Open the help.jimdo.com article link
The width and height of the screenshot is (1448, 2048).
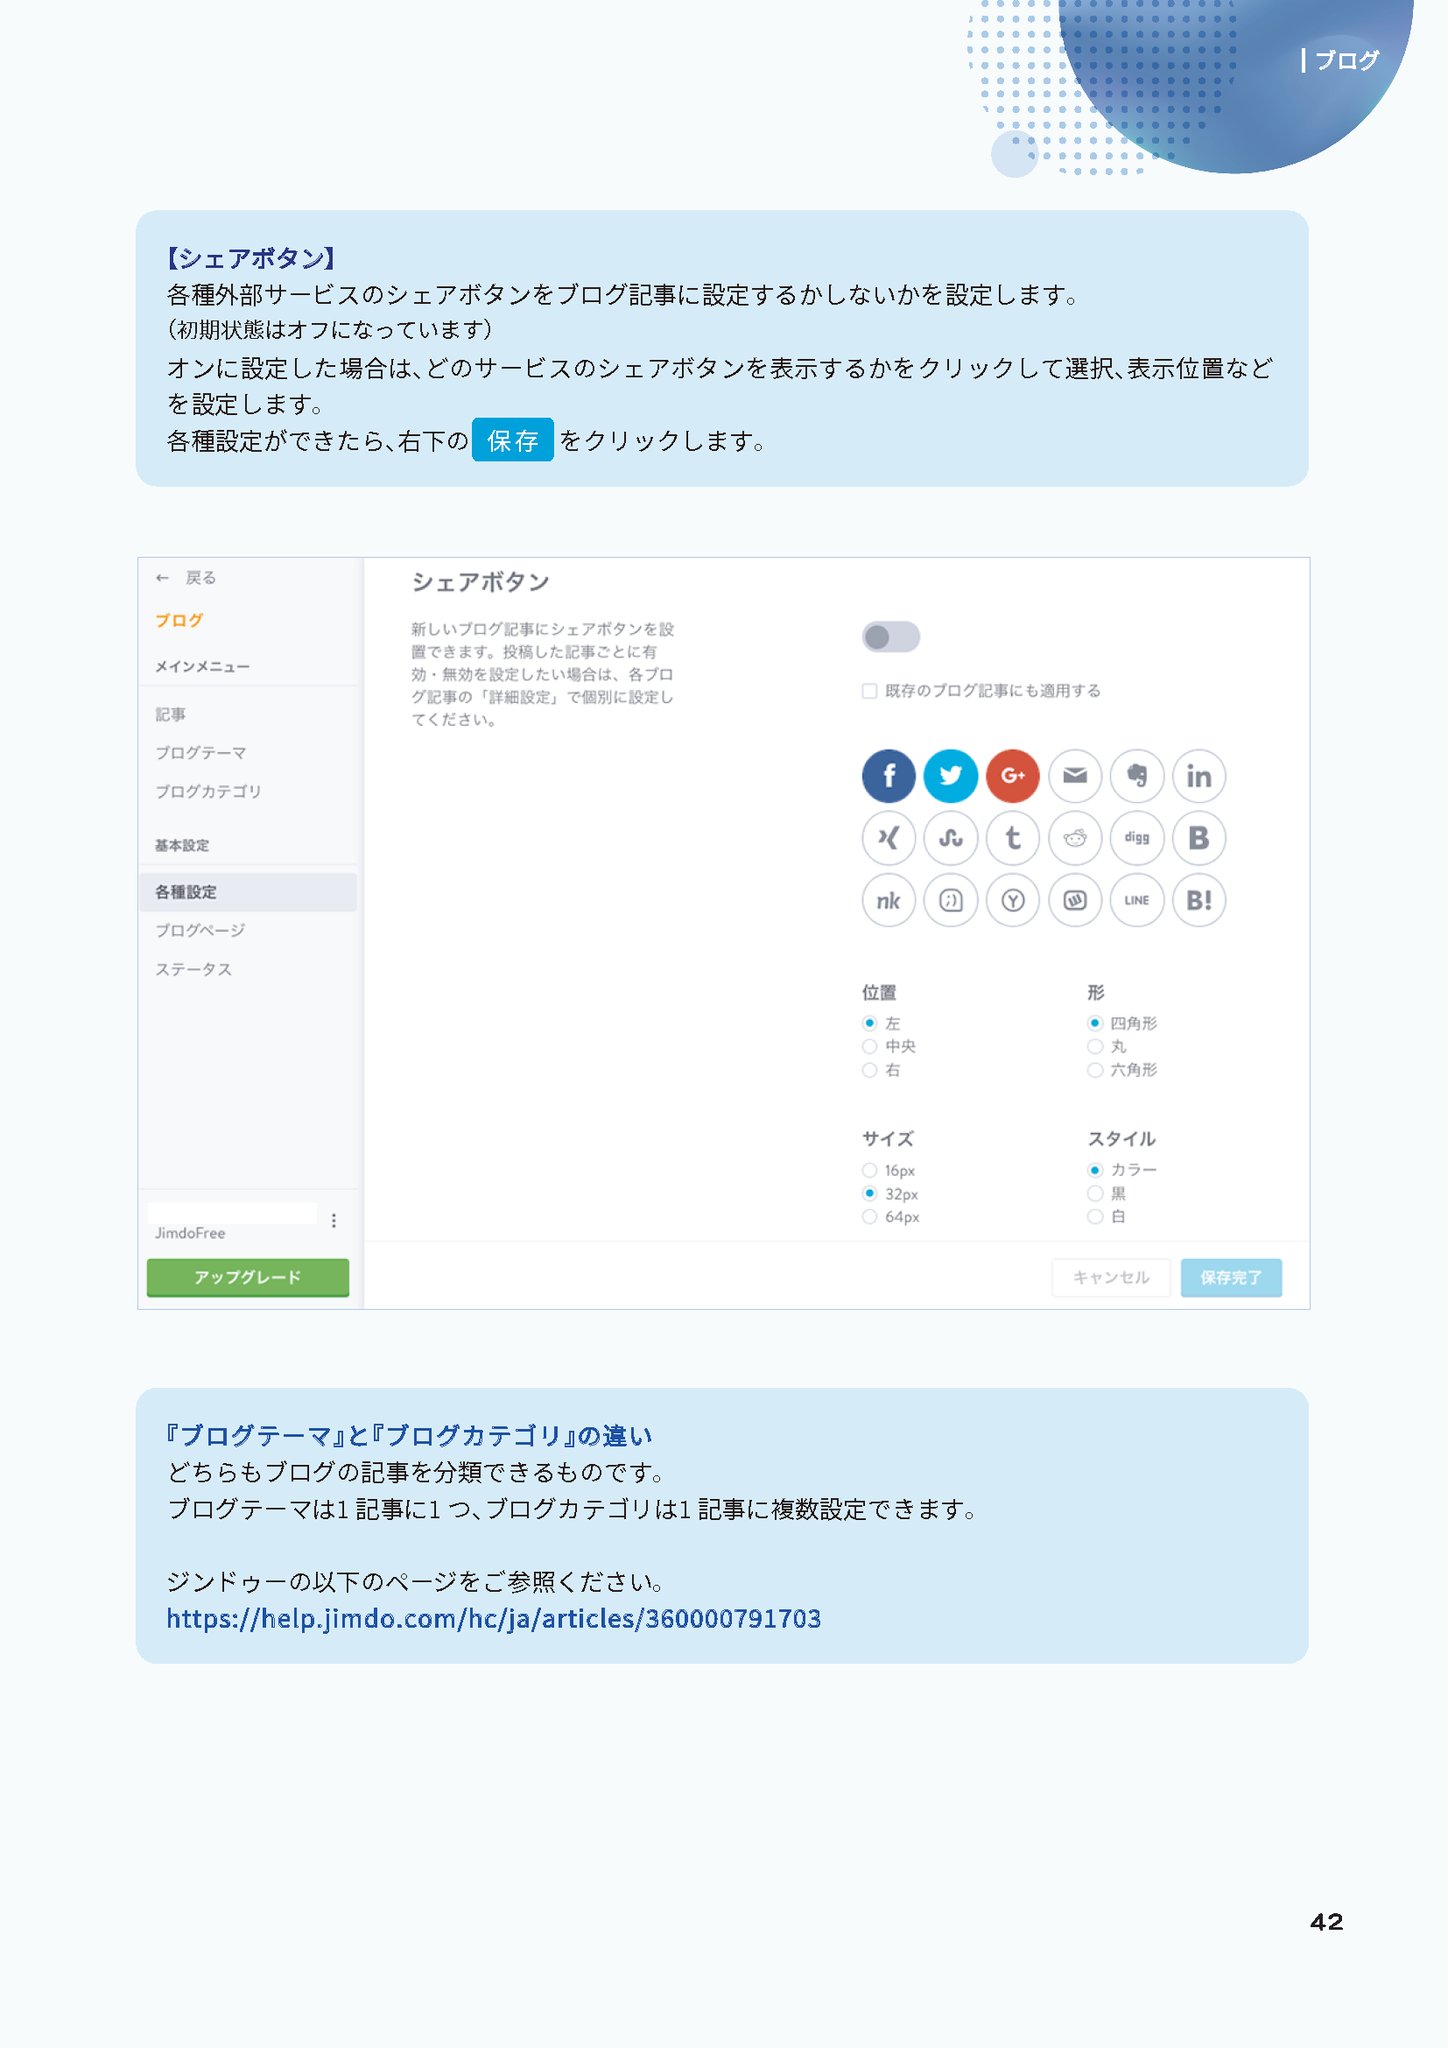pos(494,1618)
